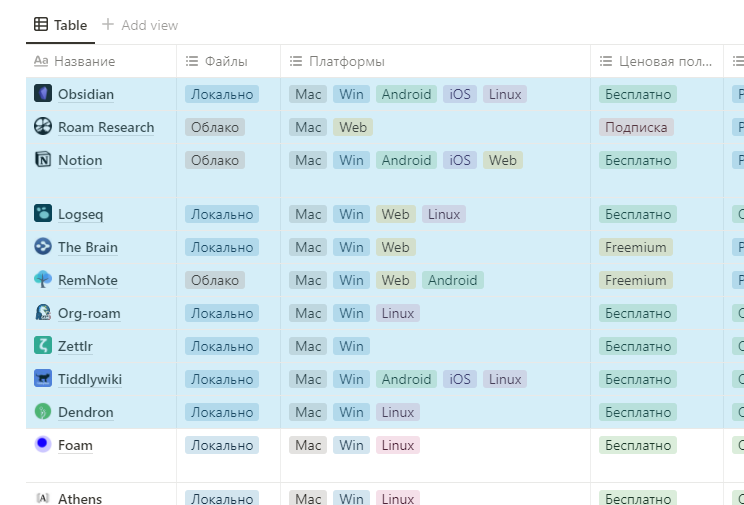Screen dimensions: 744x505
Task: Click the Notion page icon
Action: coord(43,159)
